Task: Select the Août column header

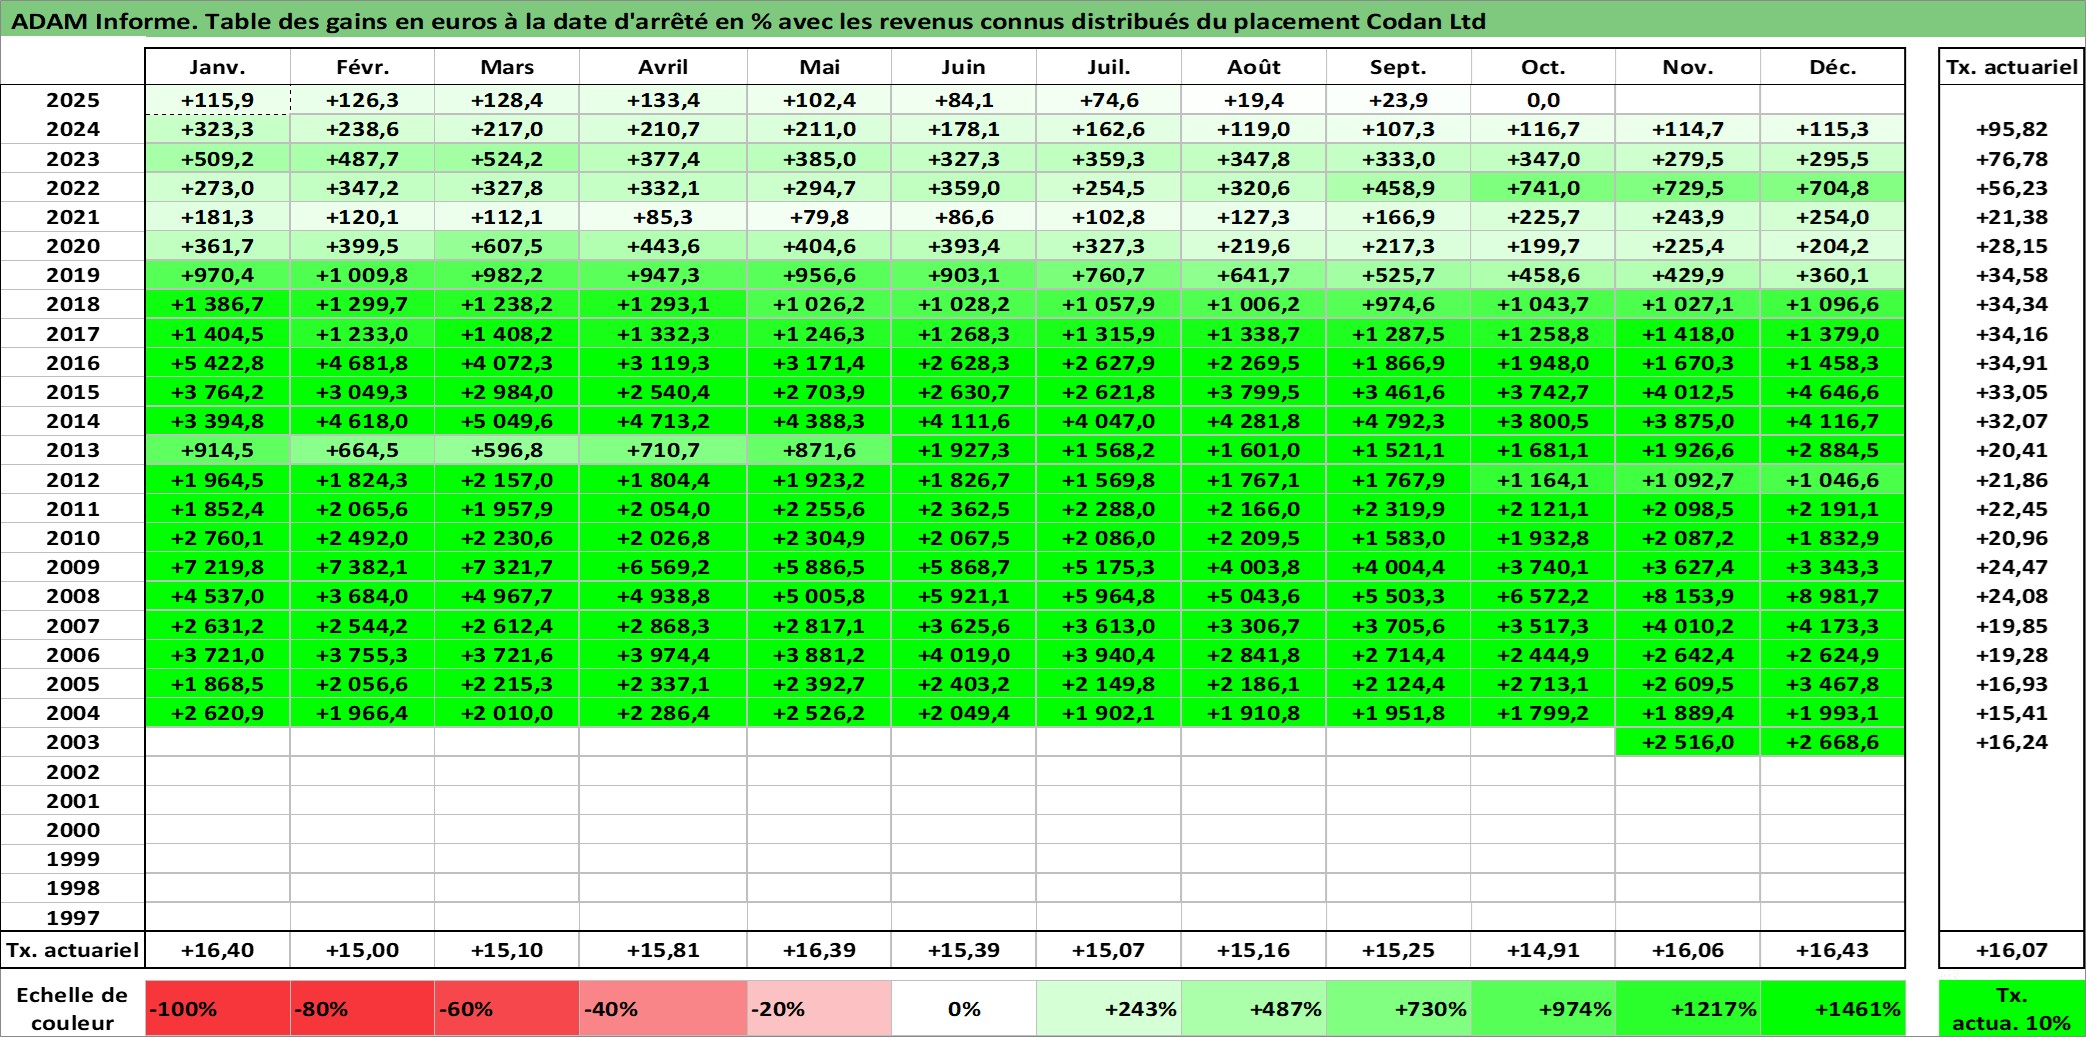Action: 1254,67
